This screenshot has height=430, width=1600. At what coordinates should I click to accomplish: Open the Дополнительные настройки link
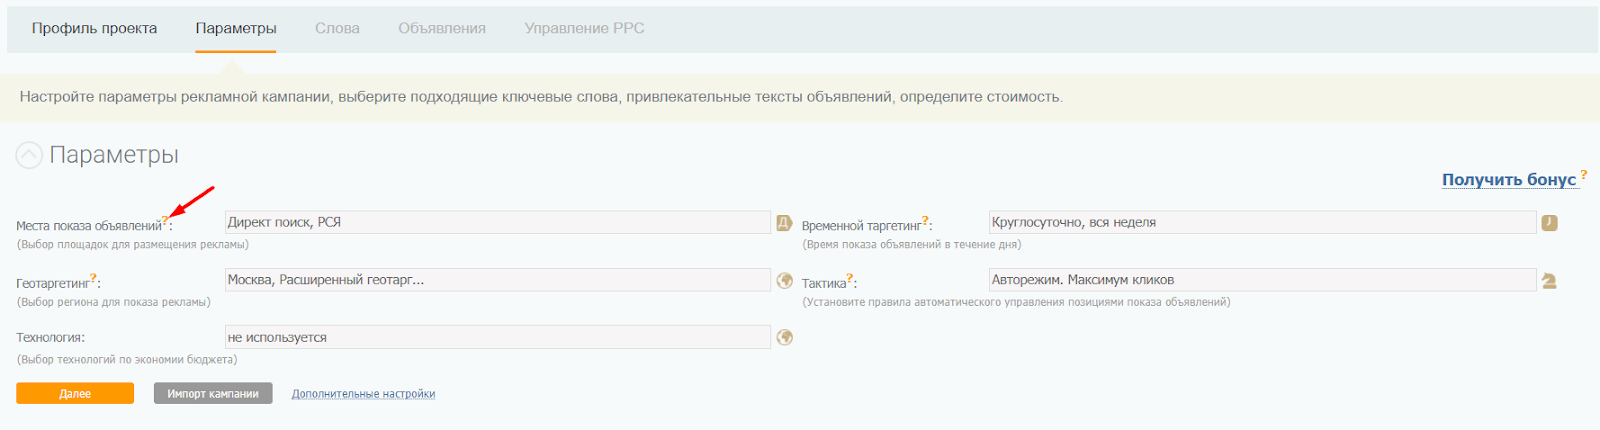click(363, 394)
